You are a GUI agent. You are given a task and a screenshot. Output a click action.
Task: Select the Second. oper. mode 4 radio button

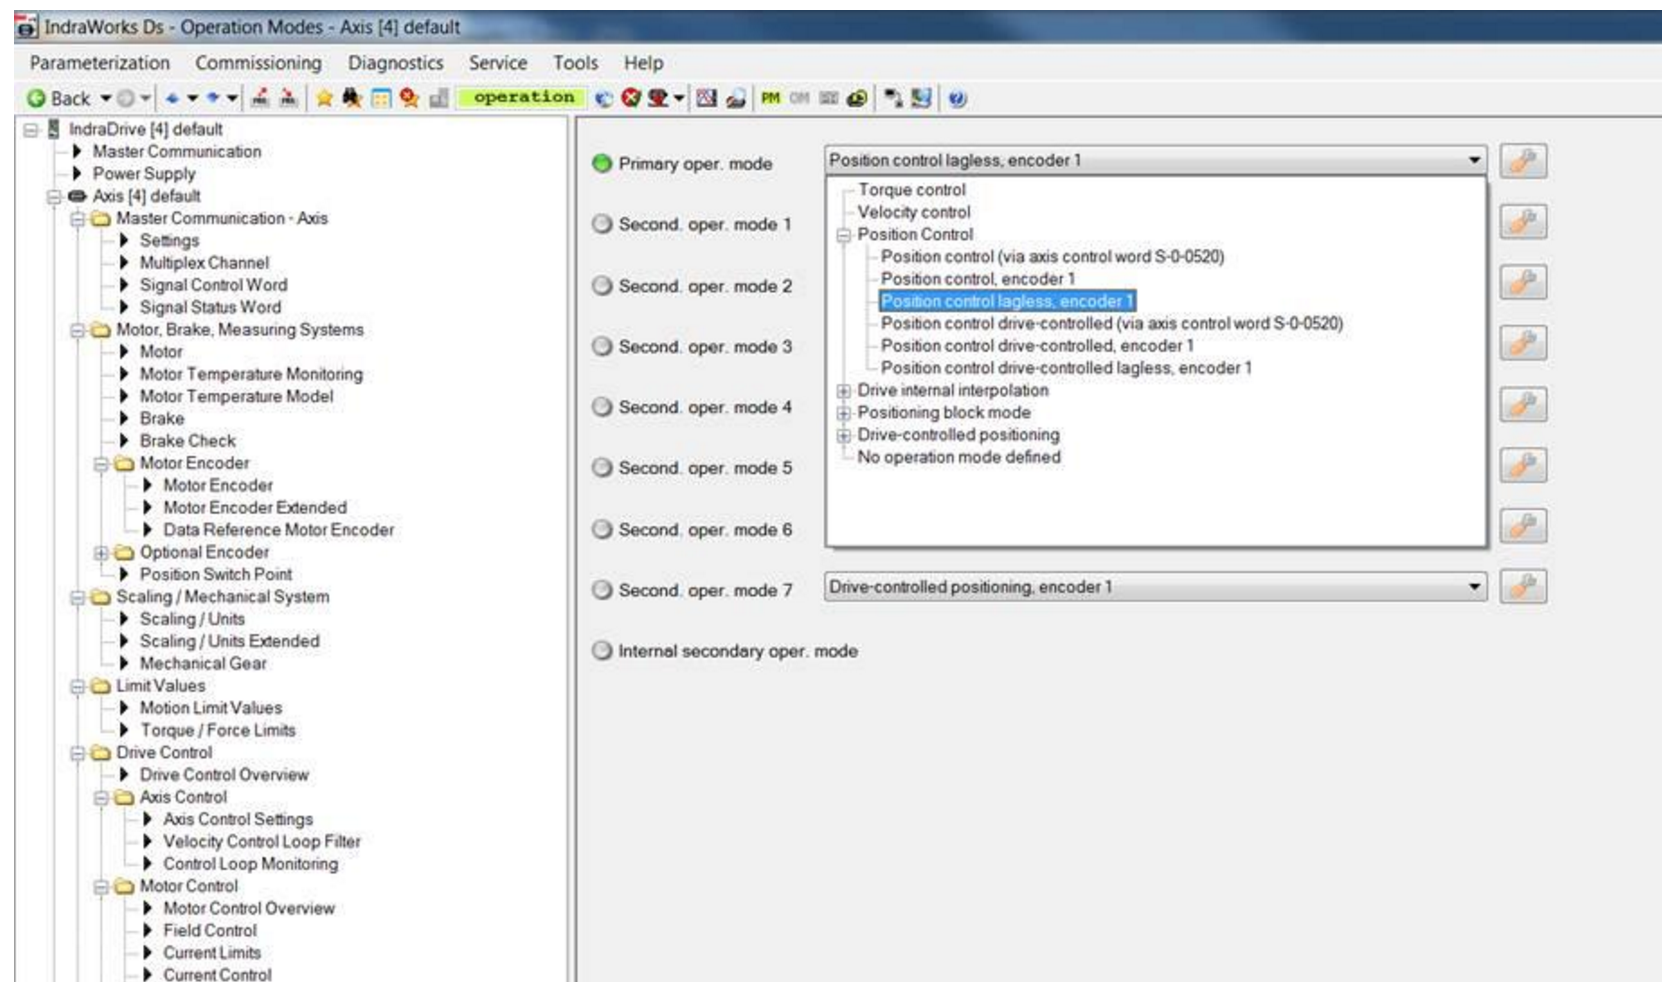601,407
